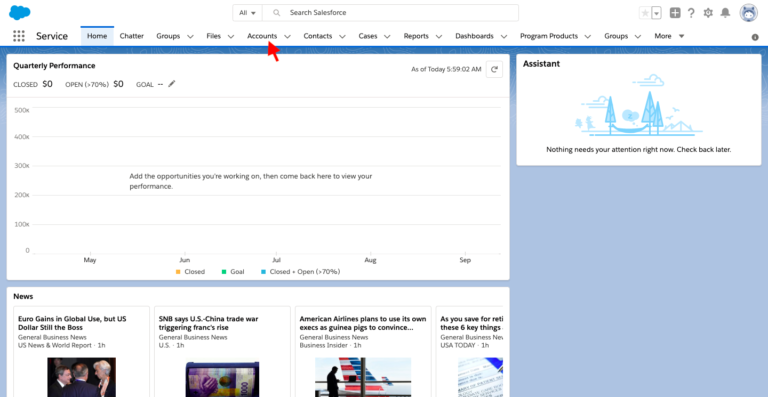Click the green Goal legend swatch
The height and width of the screenshot is (397, 768).
224,272
